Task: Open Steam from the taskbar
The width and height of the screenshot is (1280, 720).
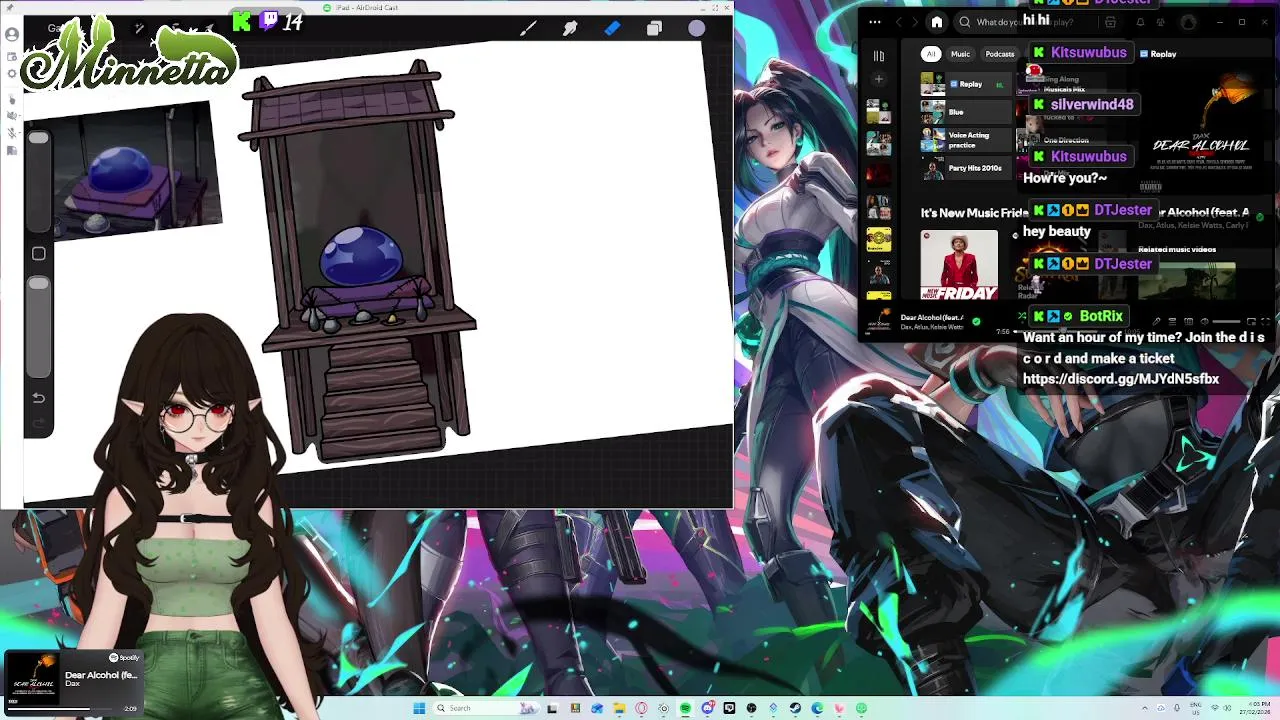Action: click(794, 708)
